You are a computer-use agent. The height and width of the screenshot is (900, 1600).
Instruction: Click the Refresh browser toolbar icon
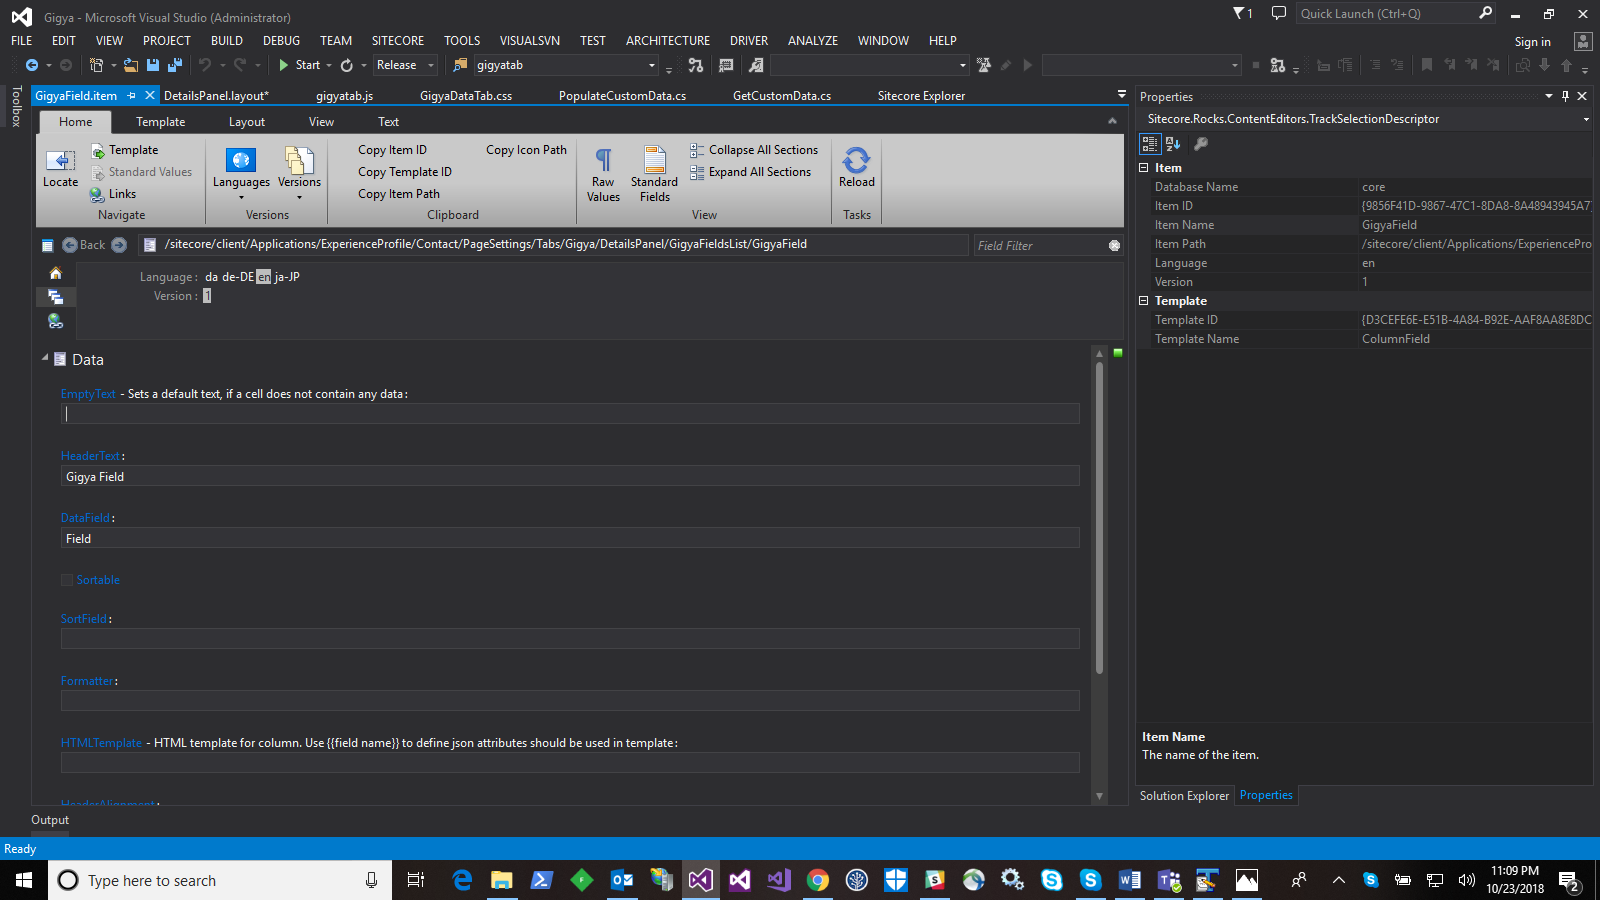pos(347,65)
